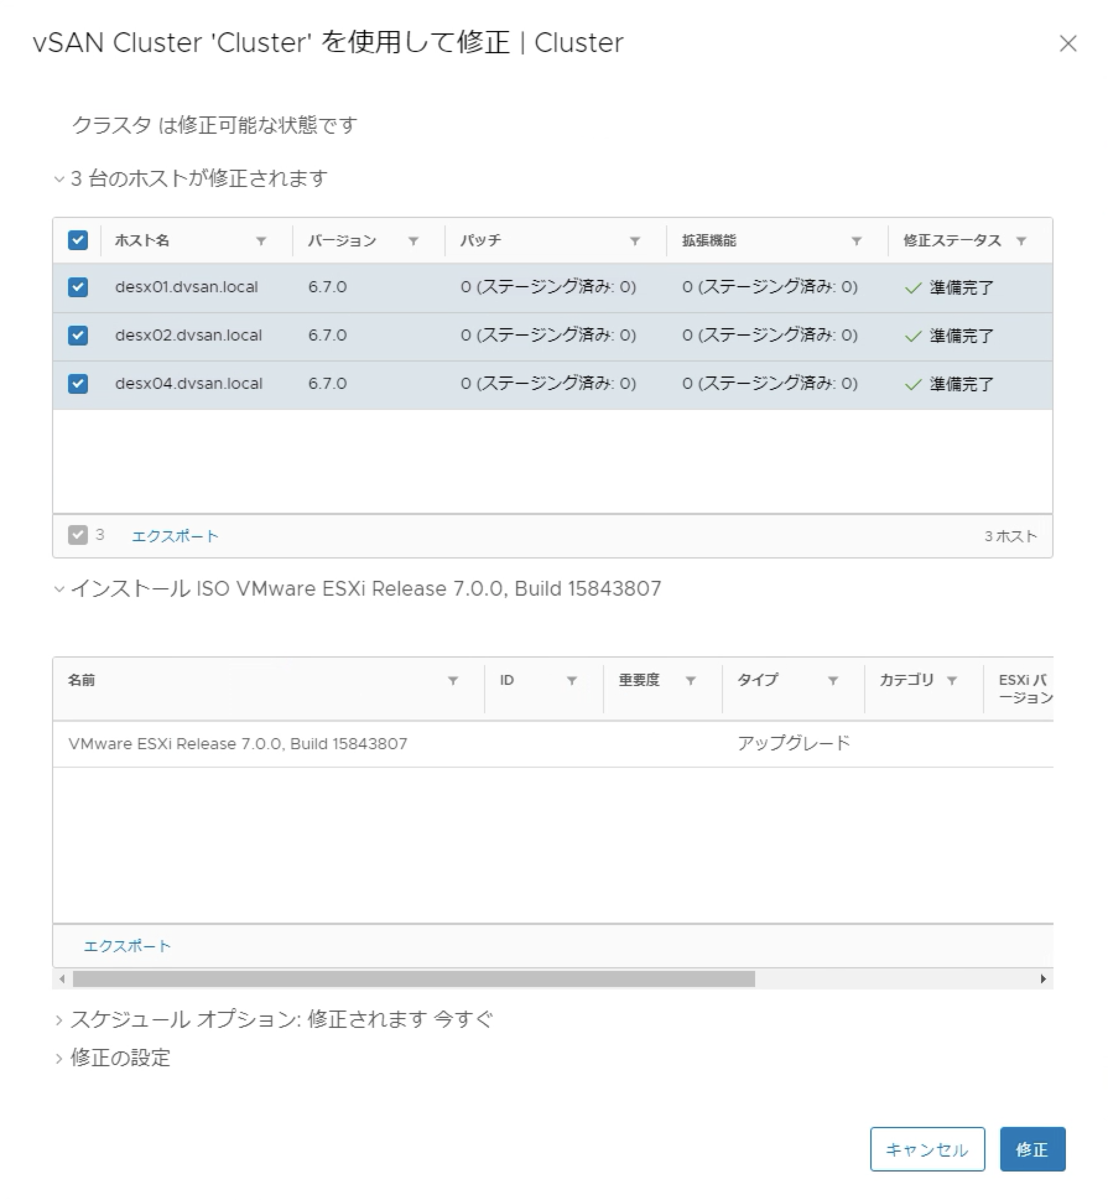Viewport: 1108px width, 1200px height.
Task: Filter the ID column
Action: [x=571, y=680]
